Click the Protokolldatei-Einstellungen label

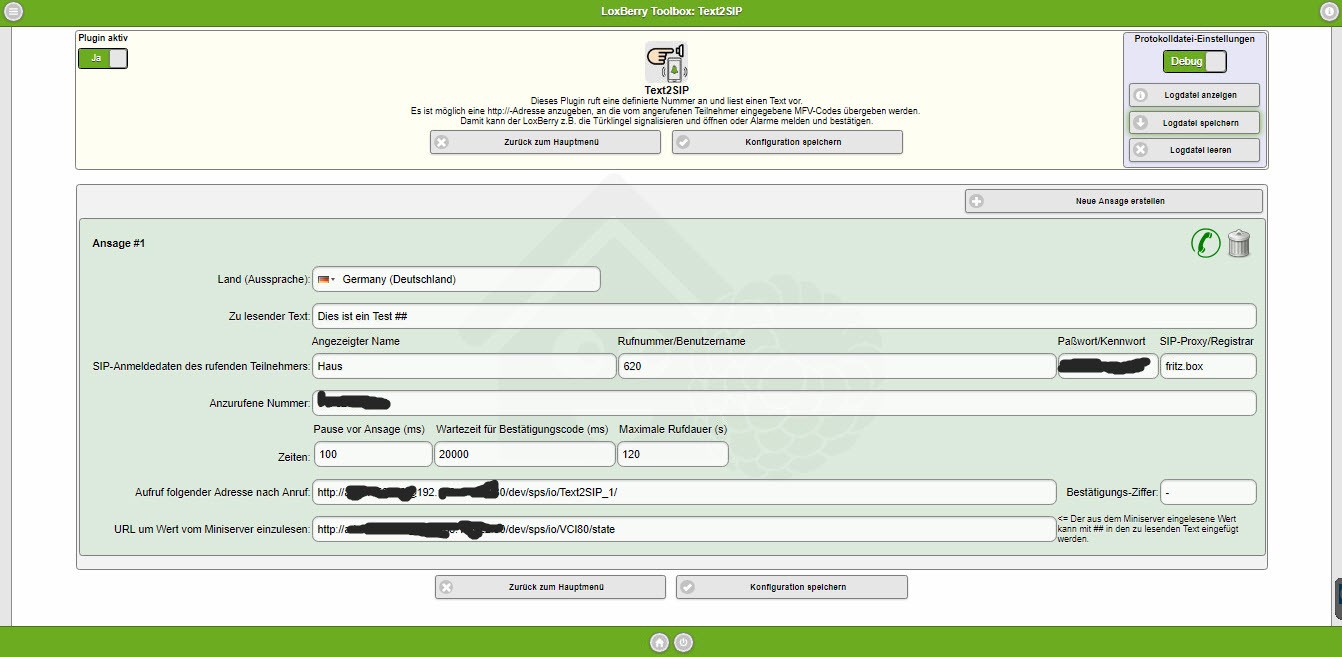[x=1194, y=39]
